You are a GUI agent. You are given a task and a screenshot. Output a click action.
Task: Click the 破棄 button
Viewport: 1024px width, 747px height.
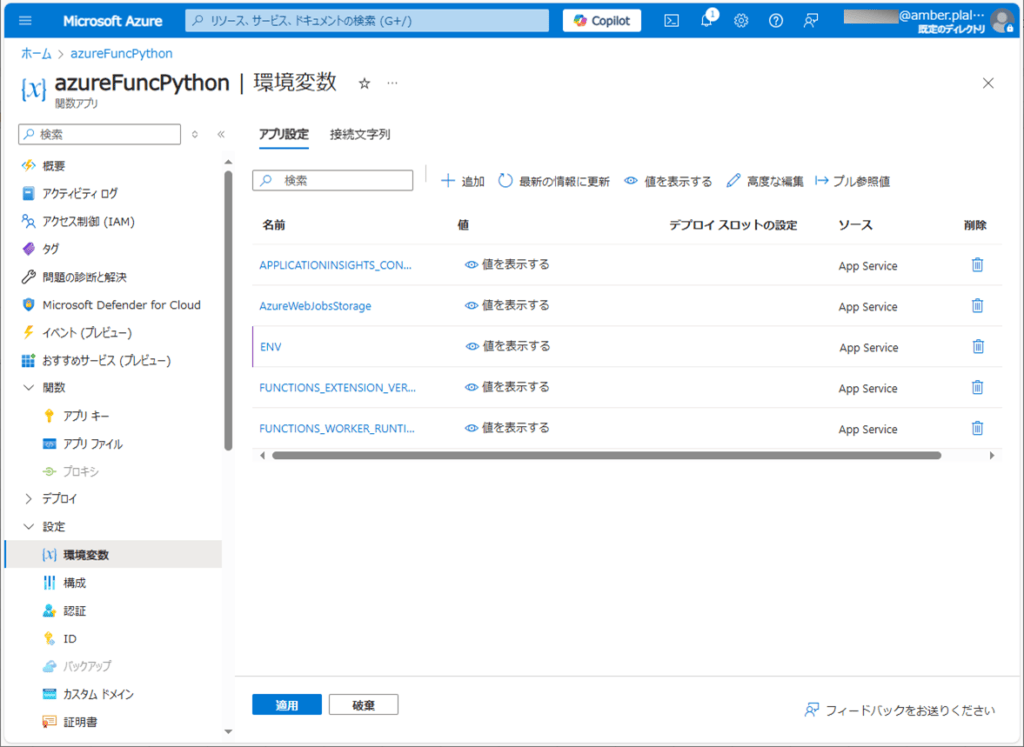[364, 705]
